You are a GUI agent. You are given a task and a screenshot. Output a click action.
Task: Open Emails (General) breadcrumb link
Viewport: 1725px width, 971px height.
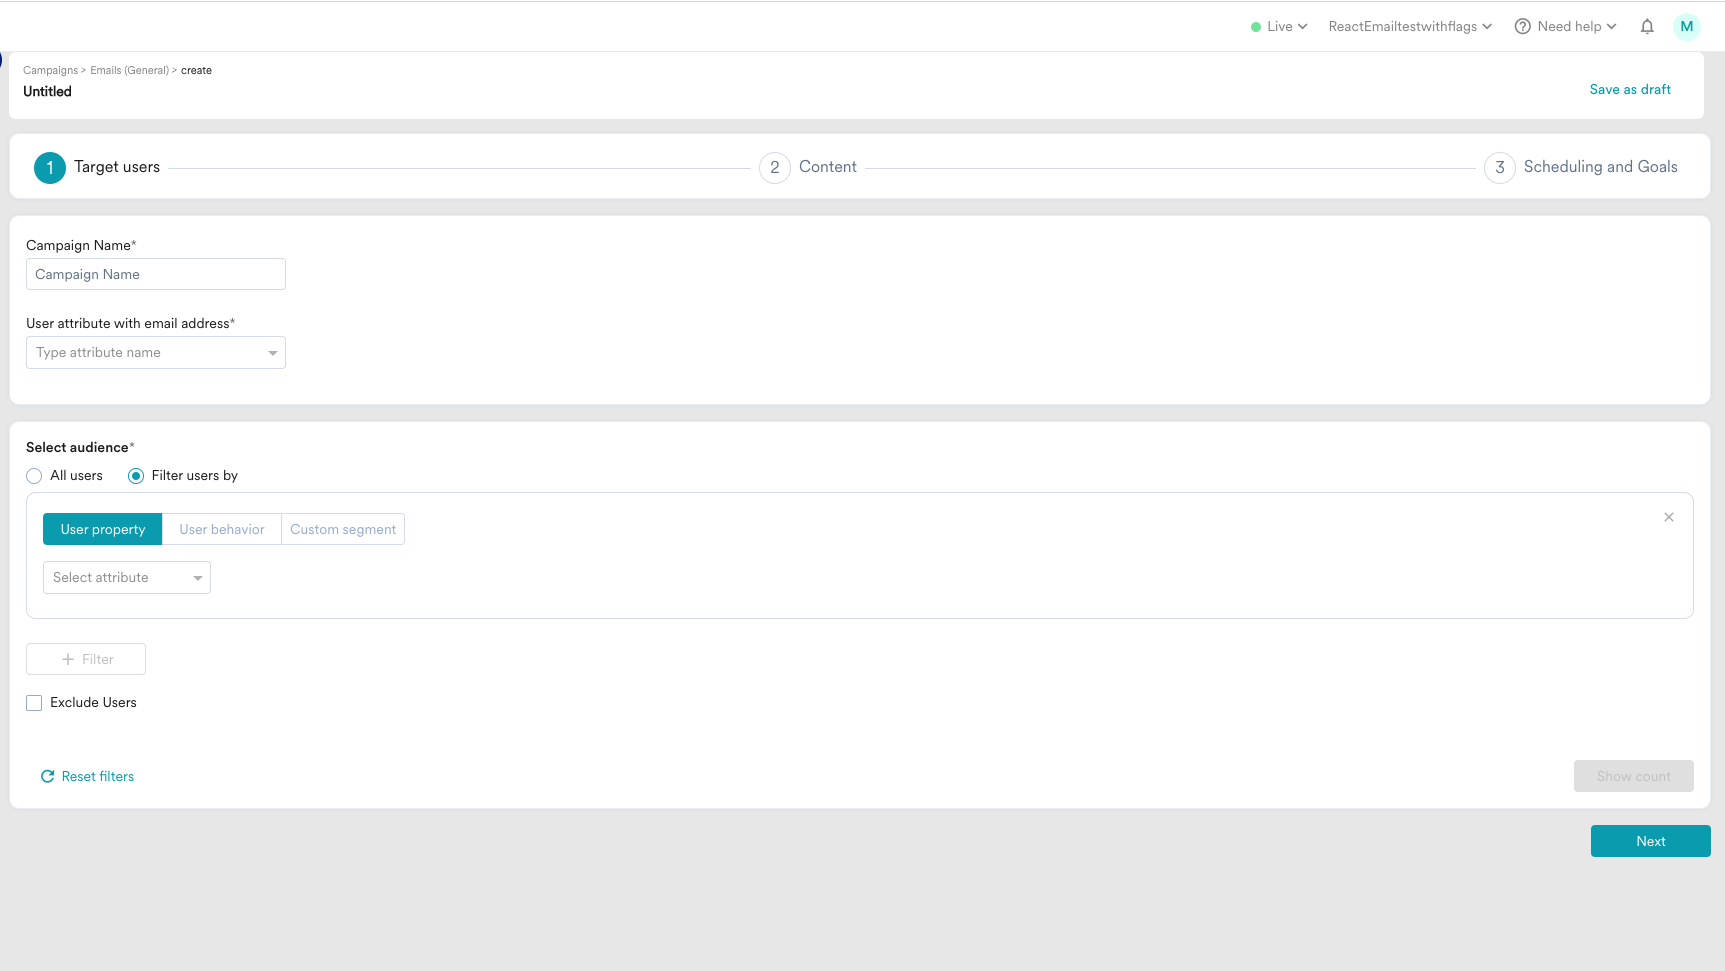[x=129, y=71]
